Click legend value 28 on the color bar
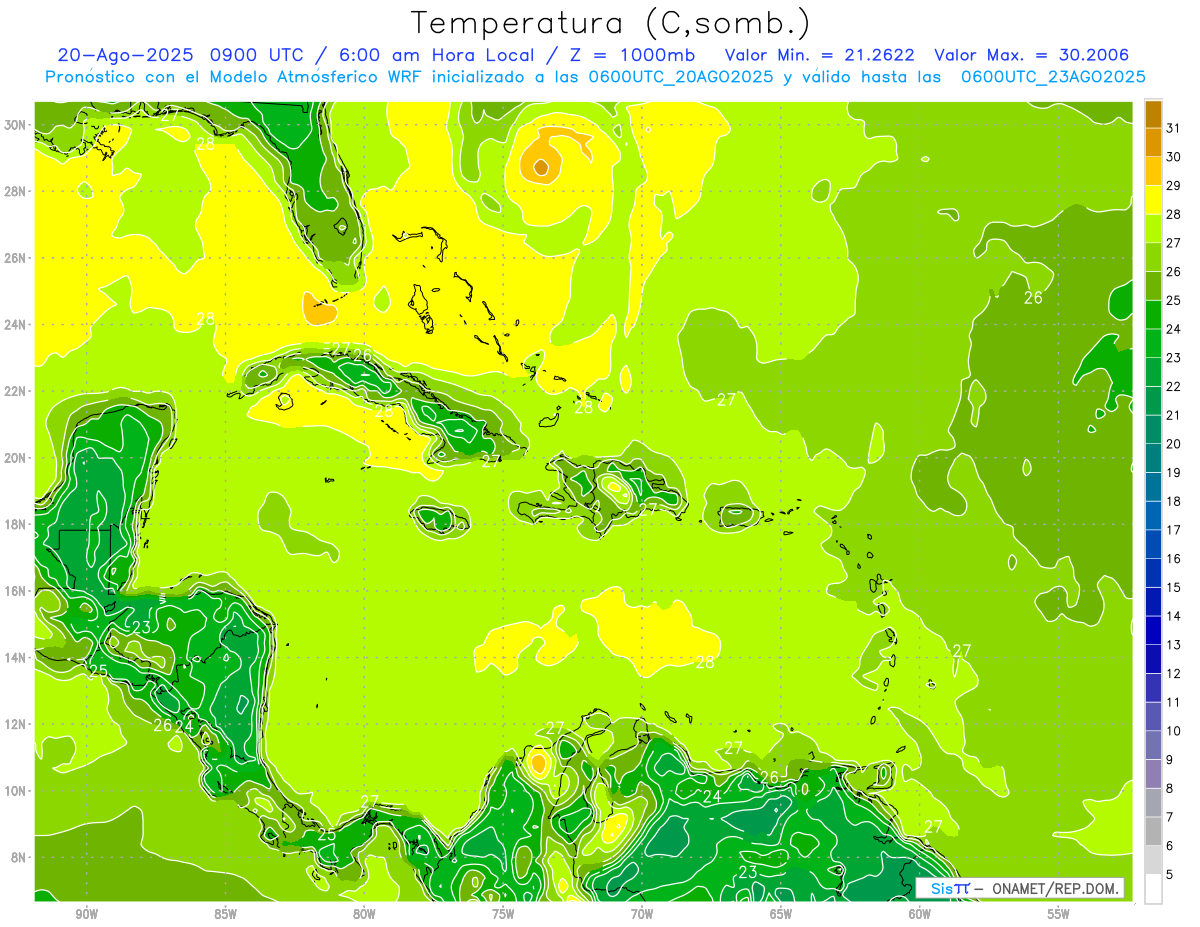Viewport: 1200px width, 927px height. [1173, 214]
